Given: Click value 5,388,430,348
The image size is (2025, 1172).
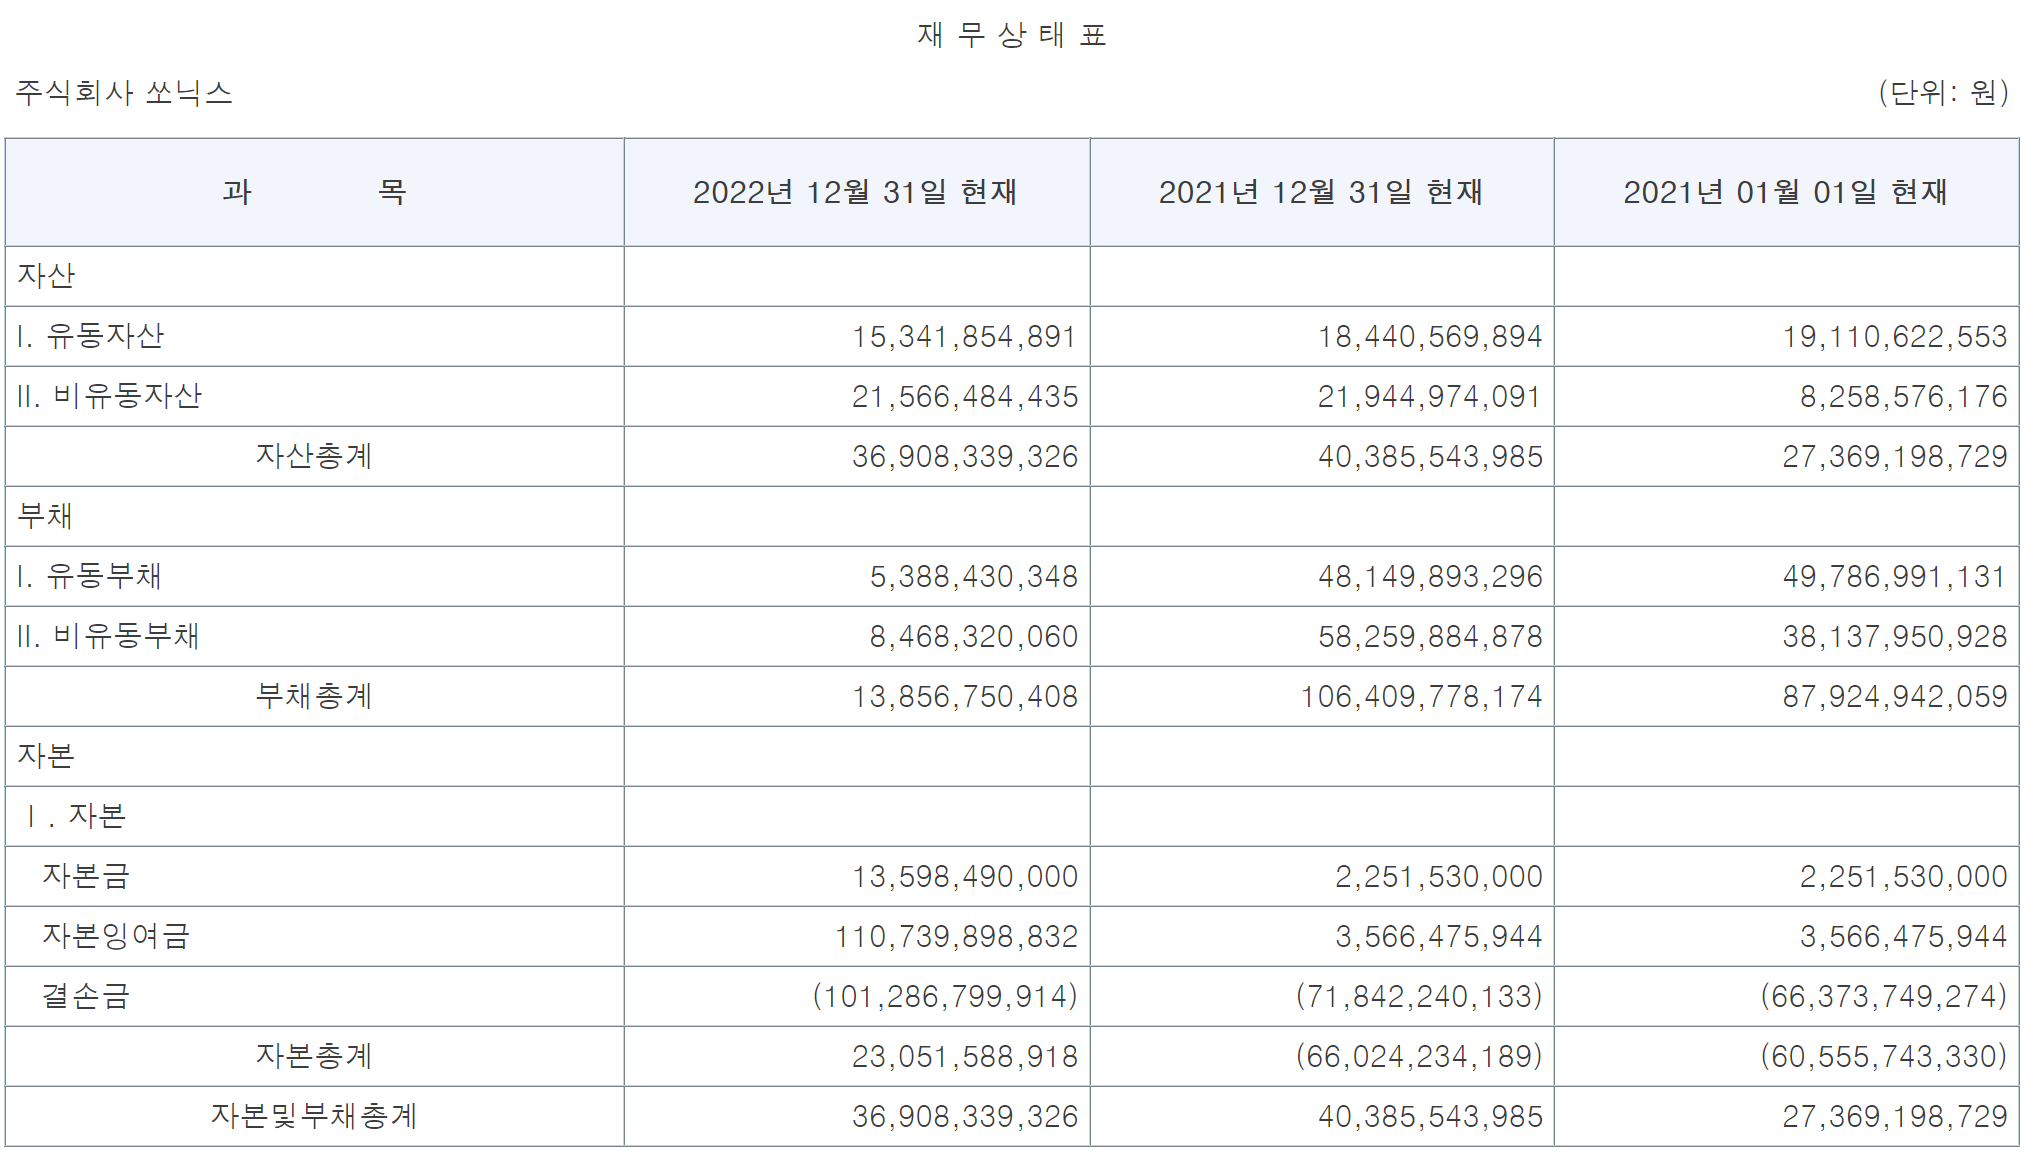Looking at the screenshot, I should point(974,577).
